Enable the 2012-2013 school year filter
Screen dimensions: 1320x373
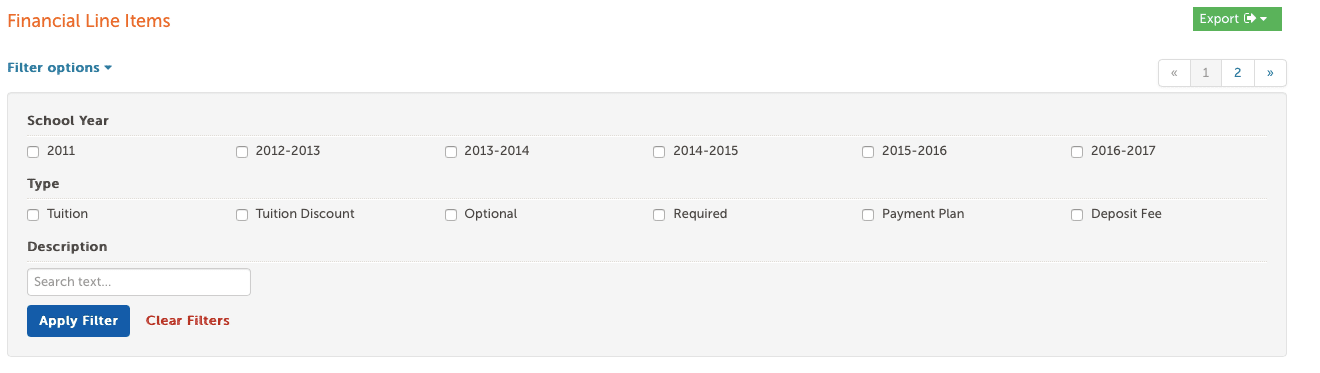coord(242,152)
